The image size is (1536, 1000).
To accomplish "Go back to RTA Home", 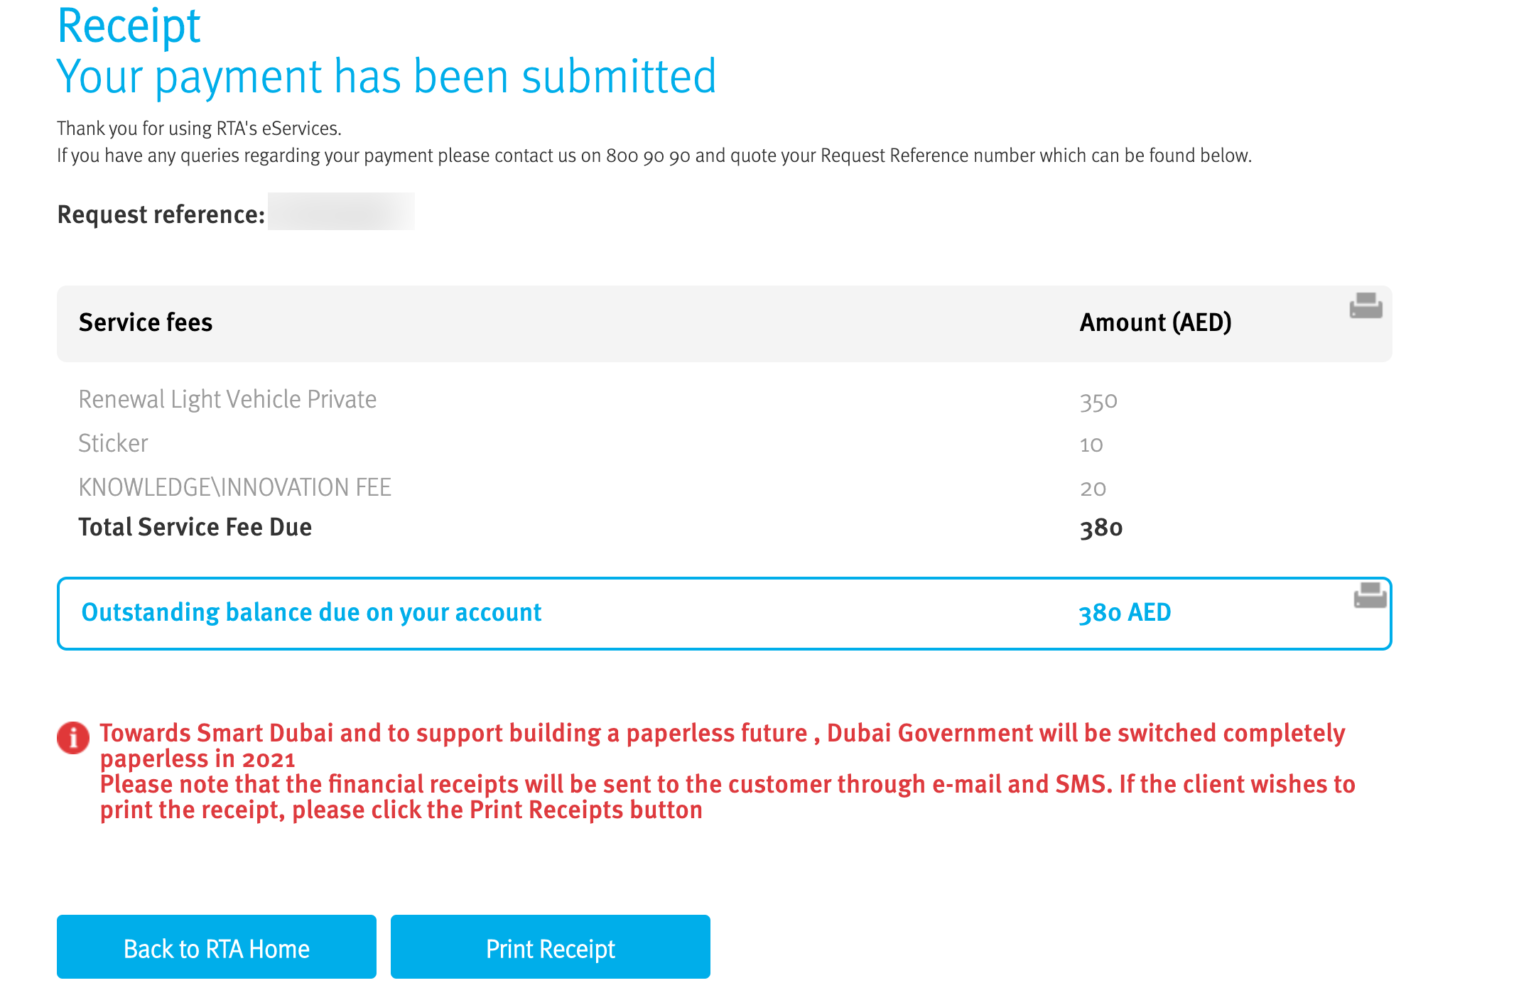I will coord(216,947).
